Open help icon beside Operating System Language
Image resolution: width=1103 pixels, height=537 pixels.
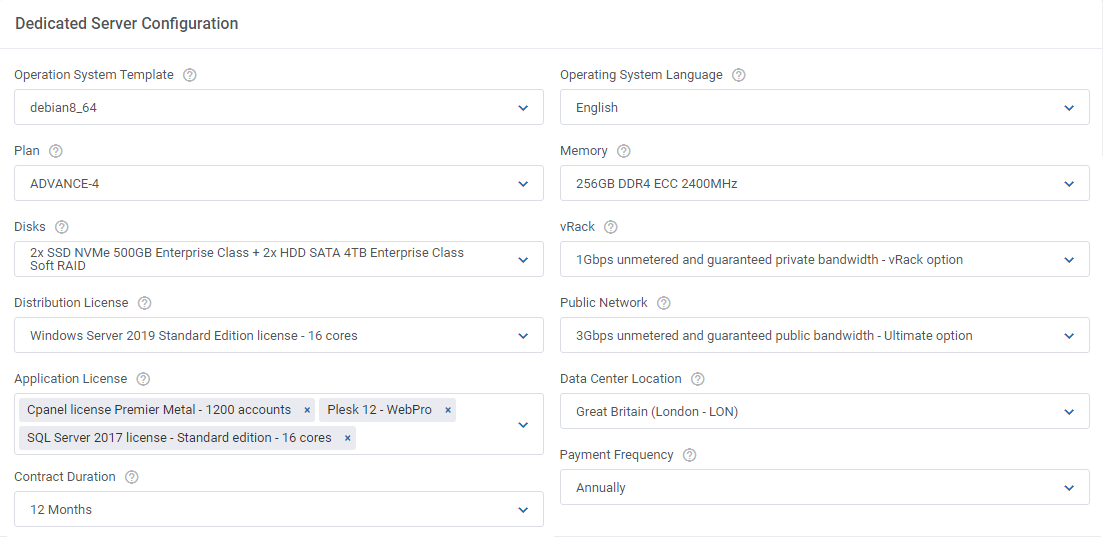click(739, 75)
